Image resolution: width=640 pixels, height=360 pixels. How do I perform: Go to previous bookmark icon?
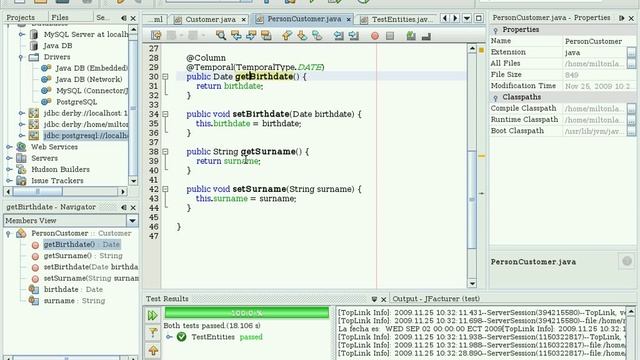[287, 36]
